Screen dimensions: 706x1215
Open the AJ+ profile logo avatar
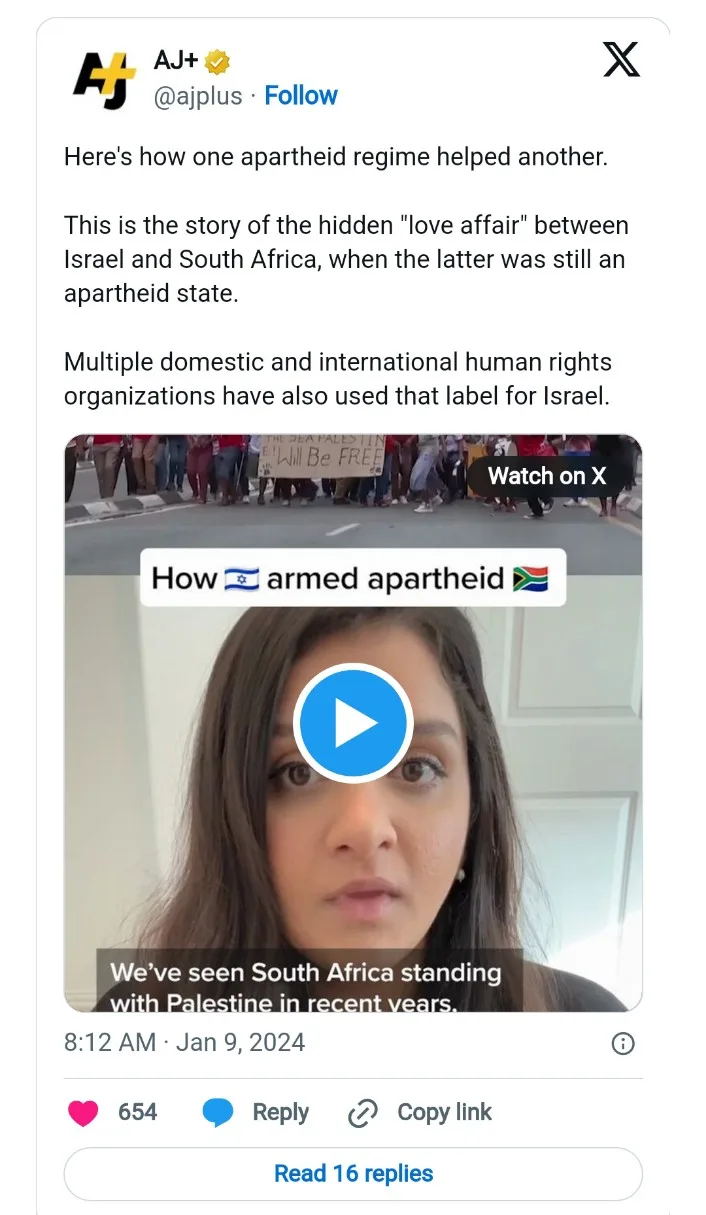(x=105, y=78)
